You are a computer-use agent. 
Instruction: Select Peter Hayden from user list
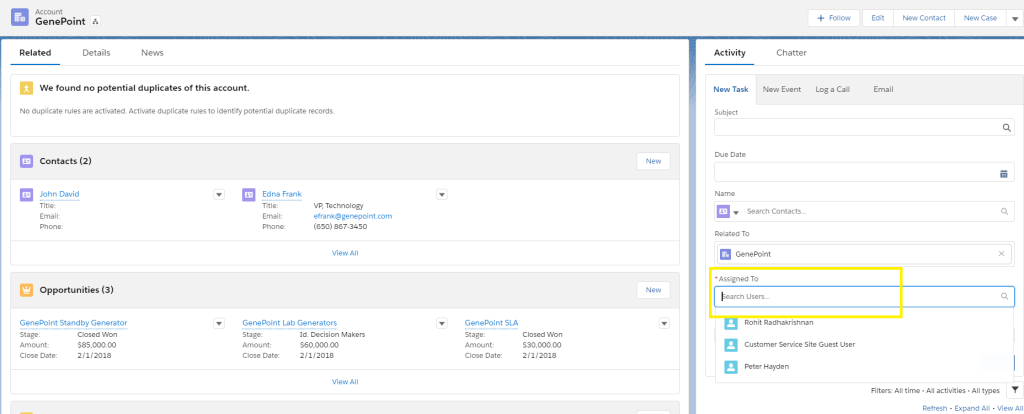pyautogui.click(x=865, y=366)
